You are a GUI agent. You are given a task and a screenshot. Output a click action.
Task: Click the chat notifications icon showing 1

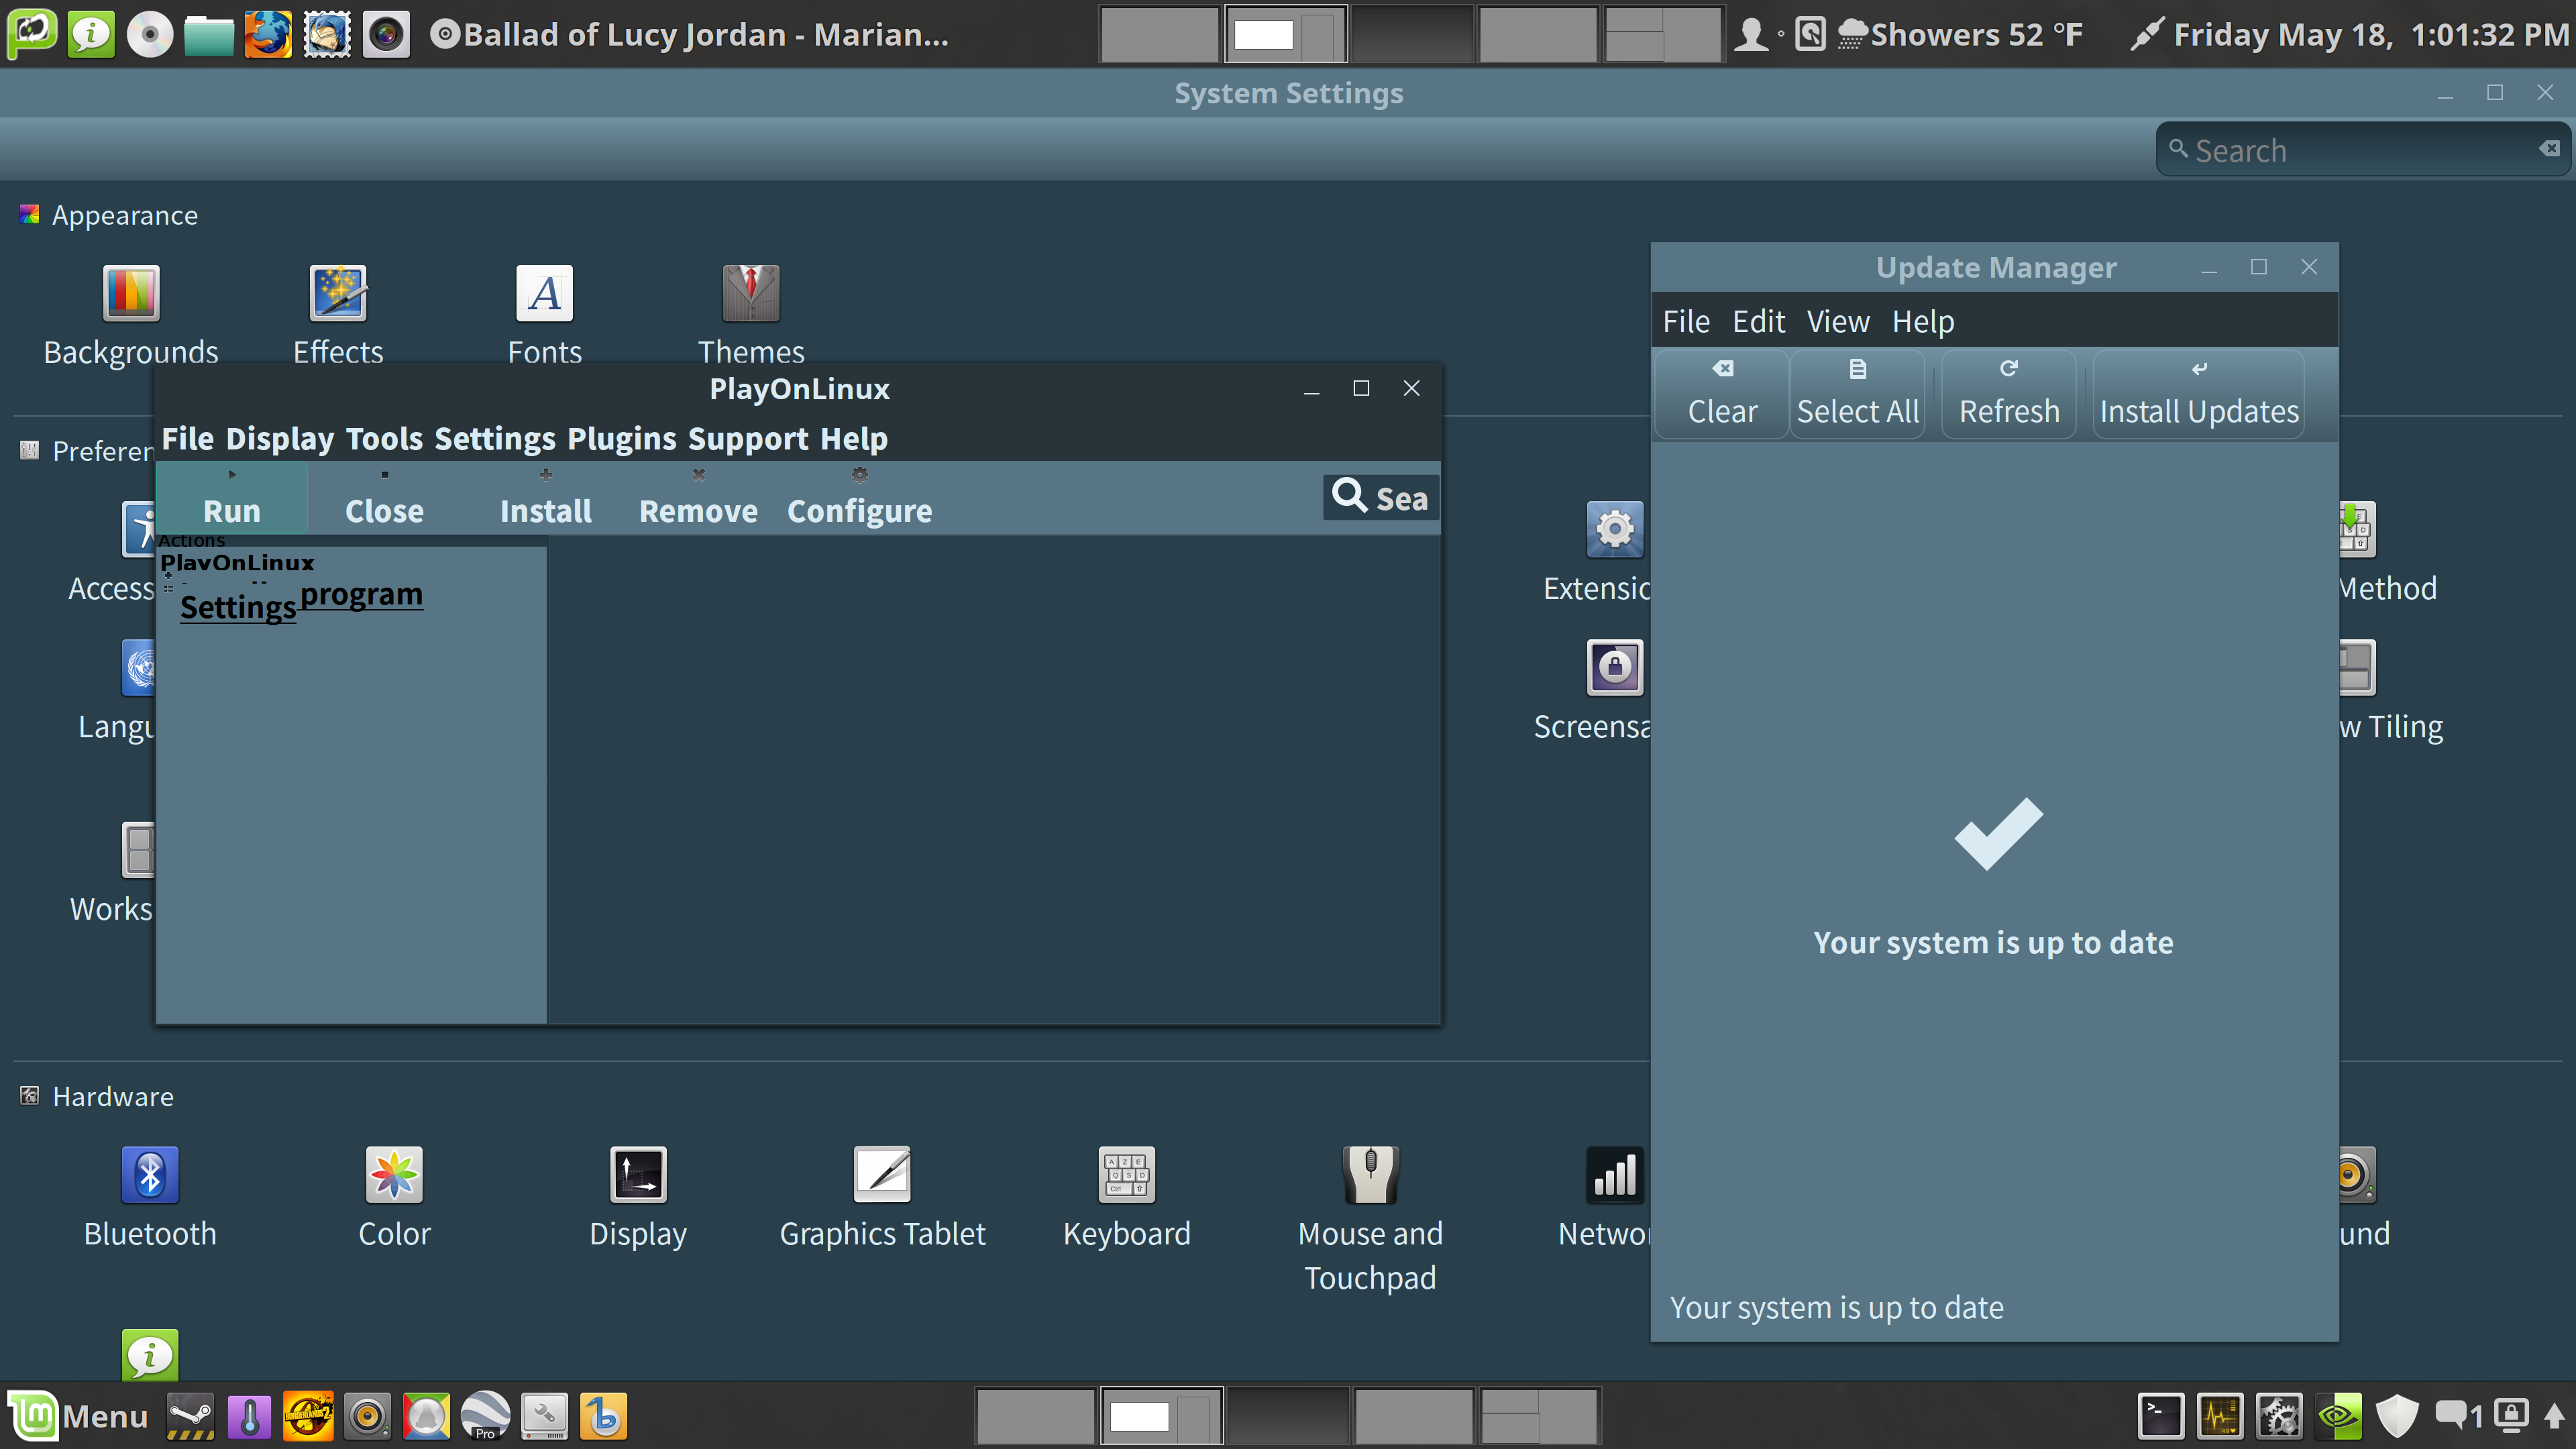coord(2458,1416)
